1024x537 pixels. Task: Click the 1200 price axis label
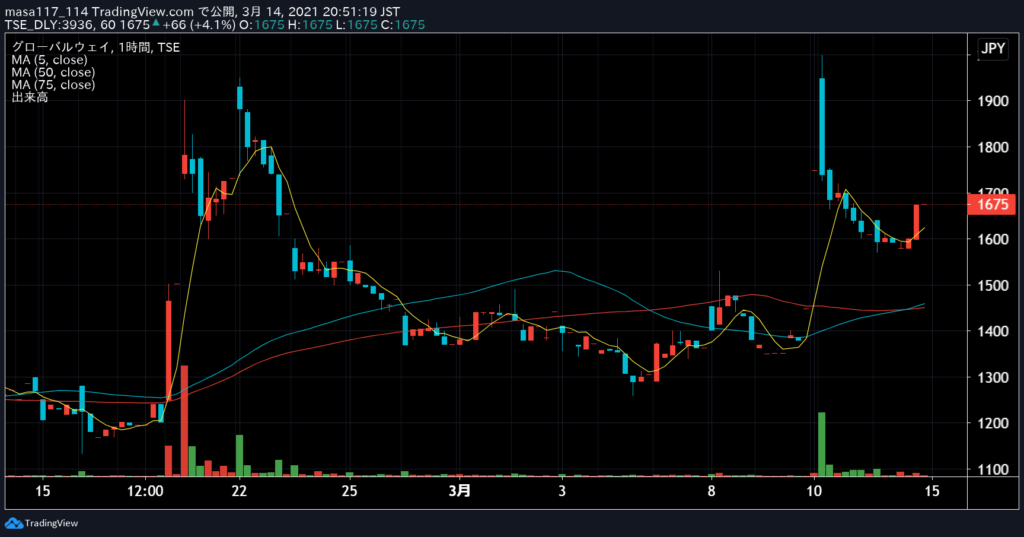point(993,423)
